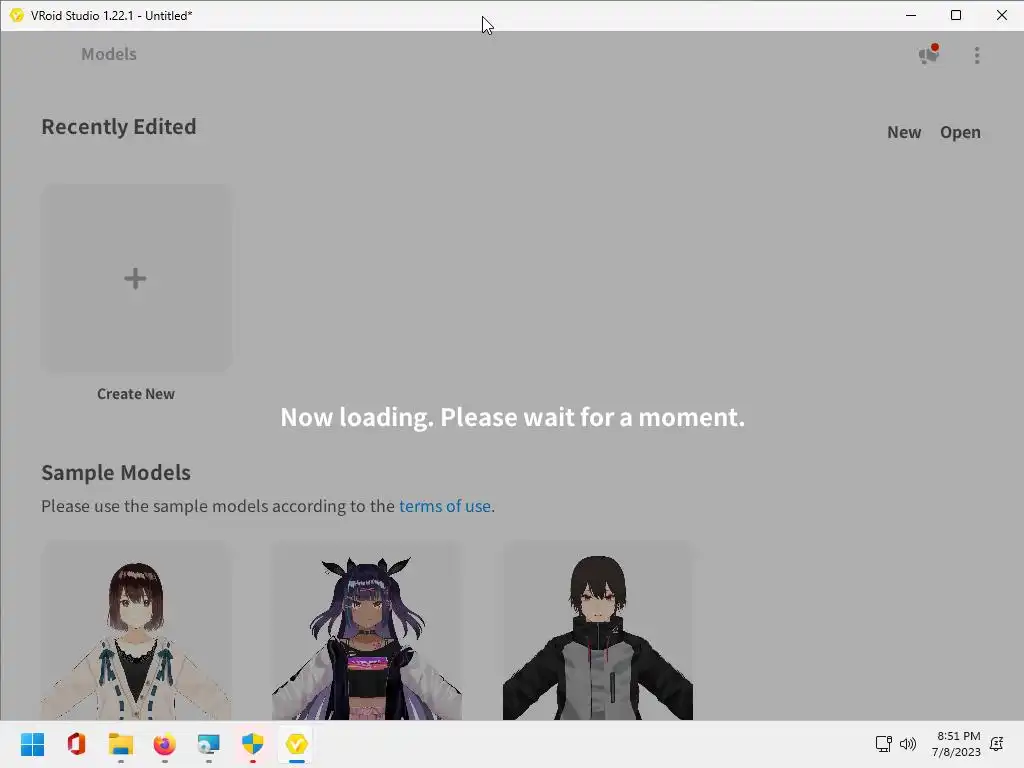This screenshot has width=1024, height=768.
Task: Click the plus icon Create New tile
Action: click(x=136, y=278)
